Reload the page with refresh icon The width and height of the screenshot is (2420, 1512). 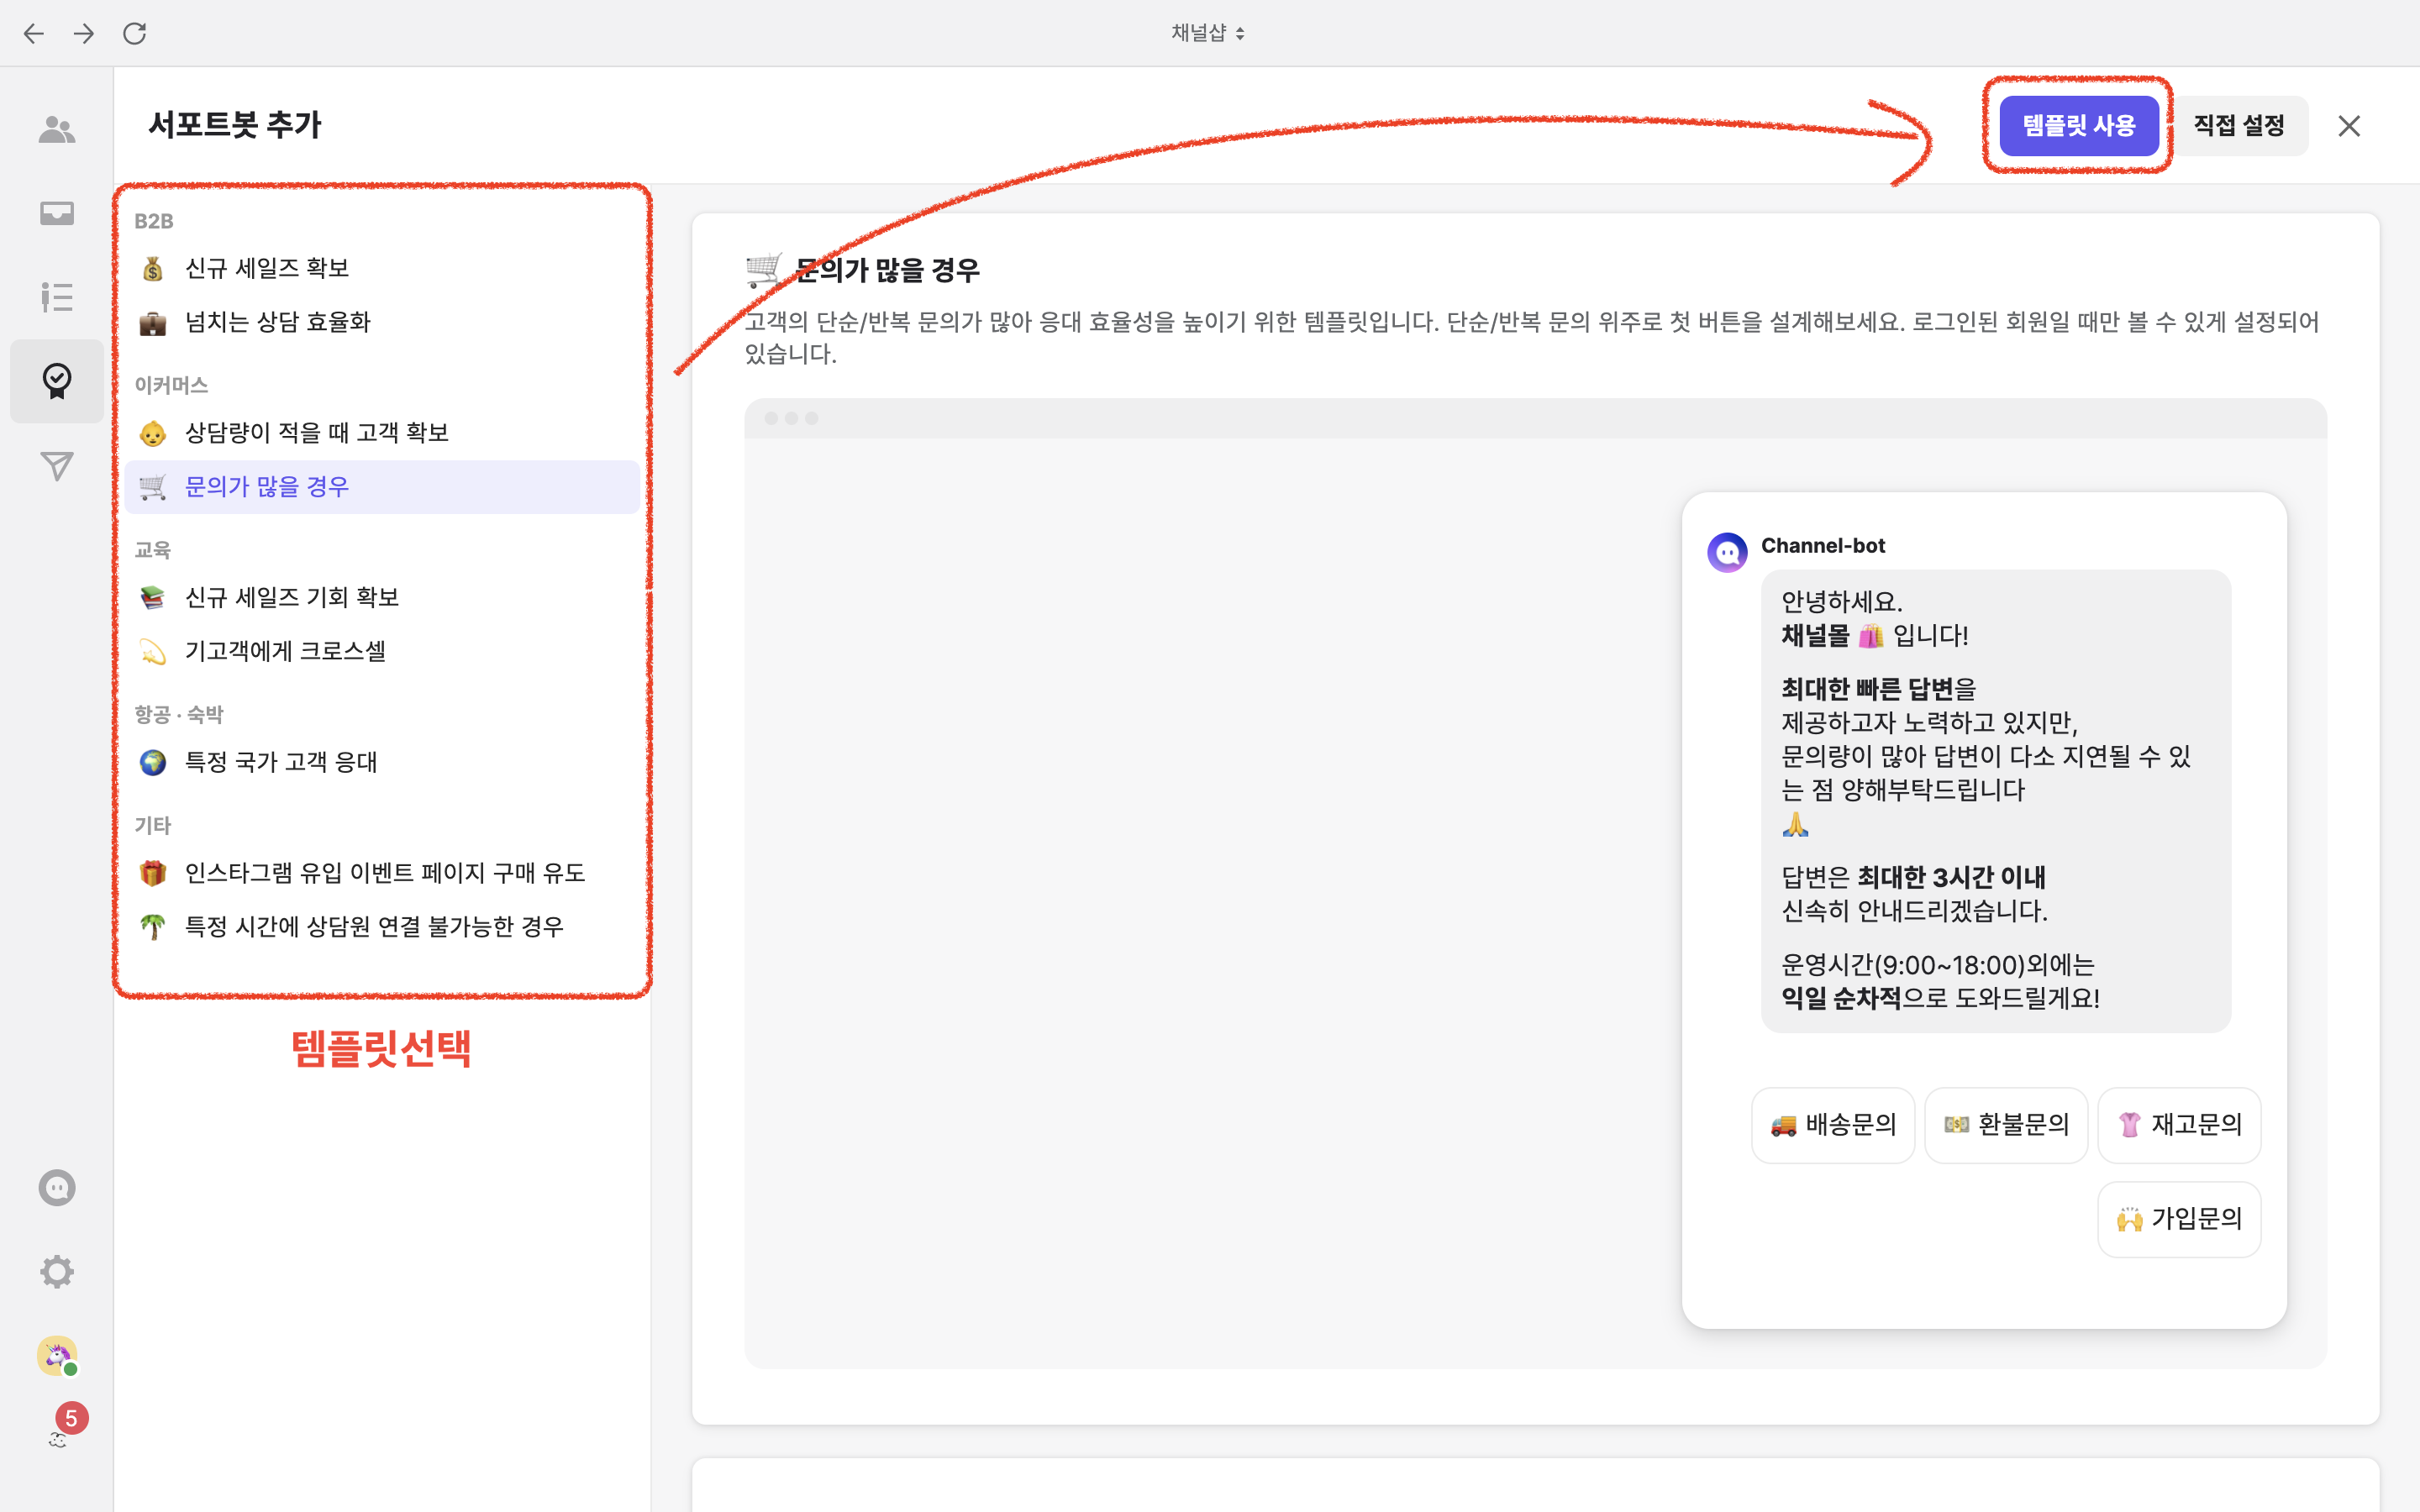click(x=135, y=33)
